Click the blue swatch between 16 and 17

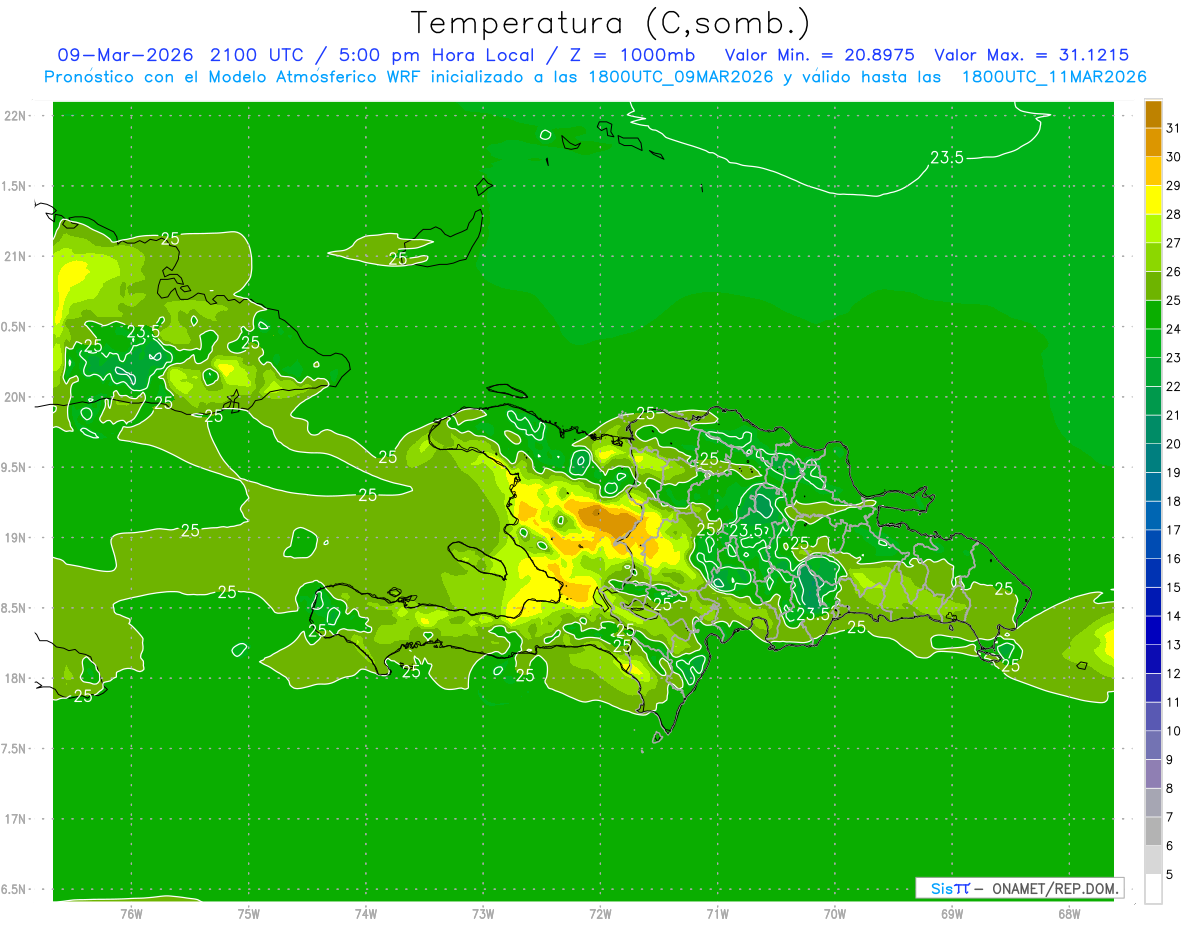click(x=1153, y=544)
